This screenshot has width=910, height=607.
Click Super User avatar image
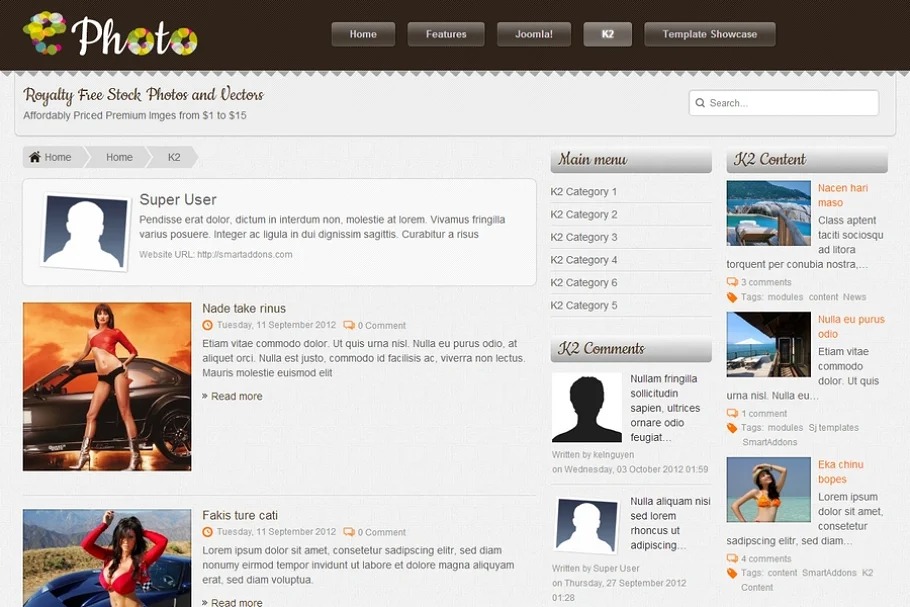pyautogui.click(x=85, y=232)
